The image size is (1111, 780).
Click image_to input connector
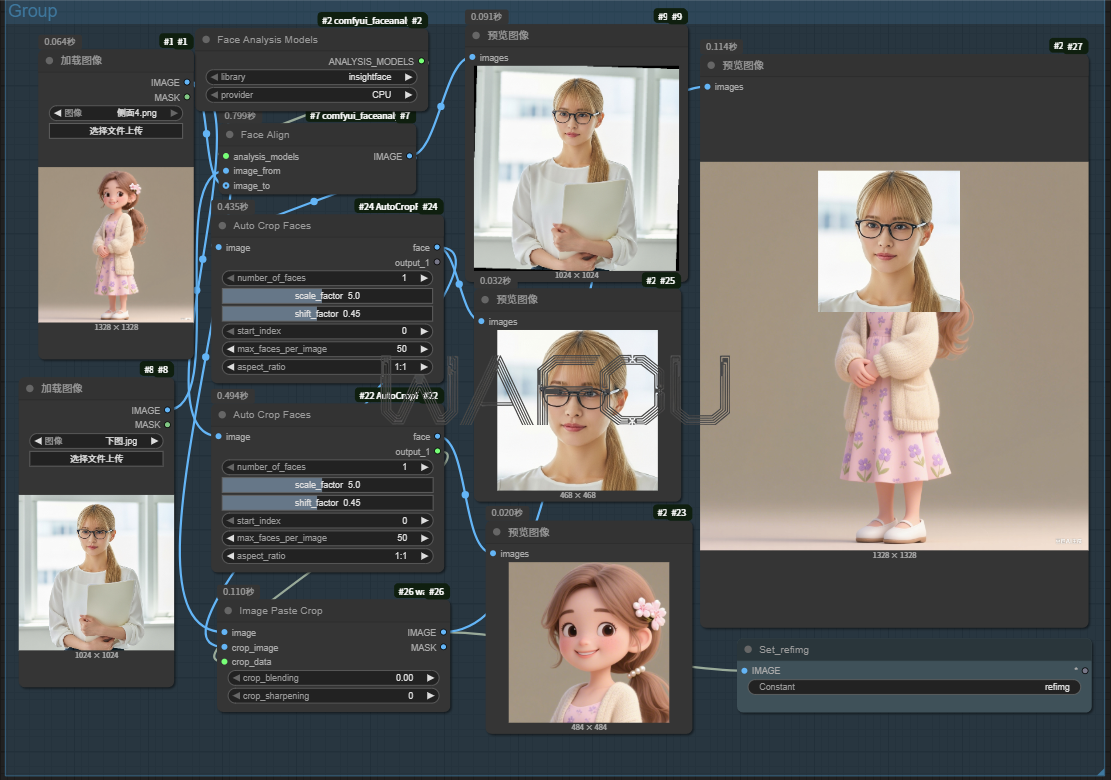point(226,186)
